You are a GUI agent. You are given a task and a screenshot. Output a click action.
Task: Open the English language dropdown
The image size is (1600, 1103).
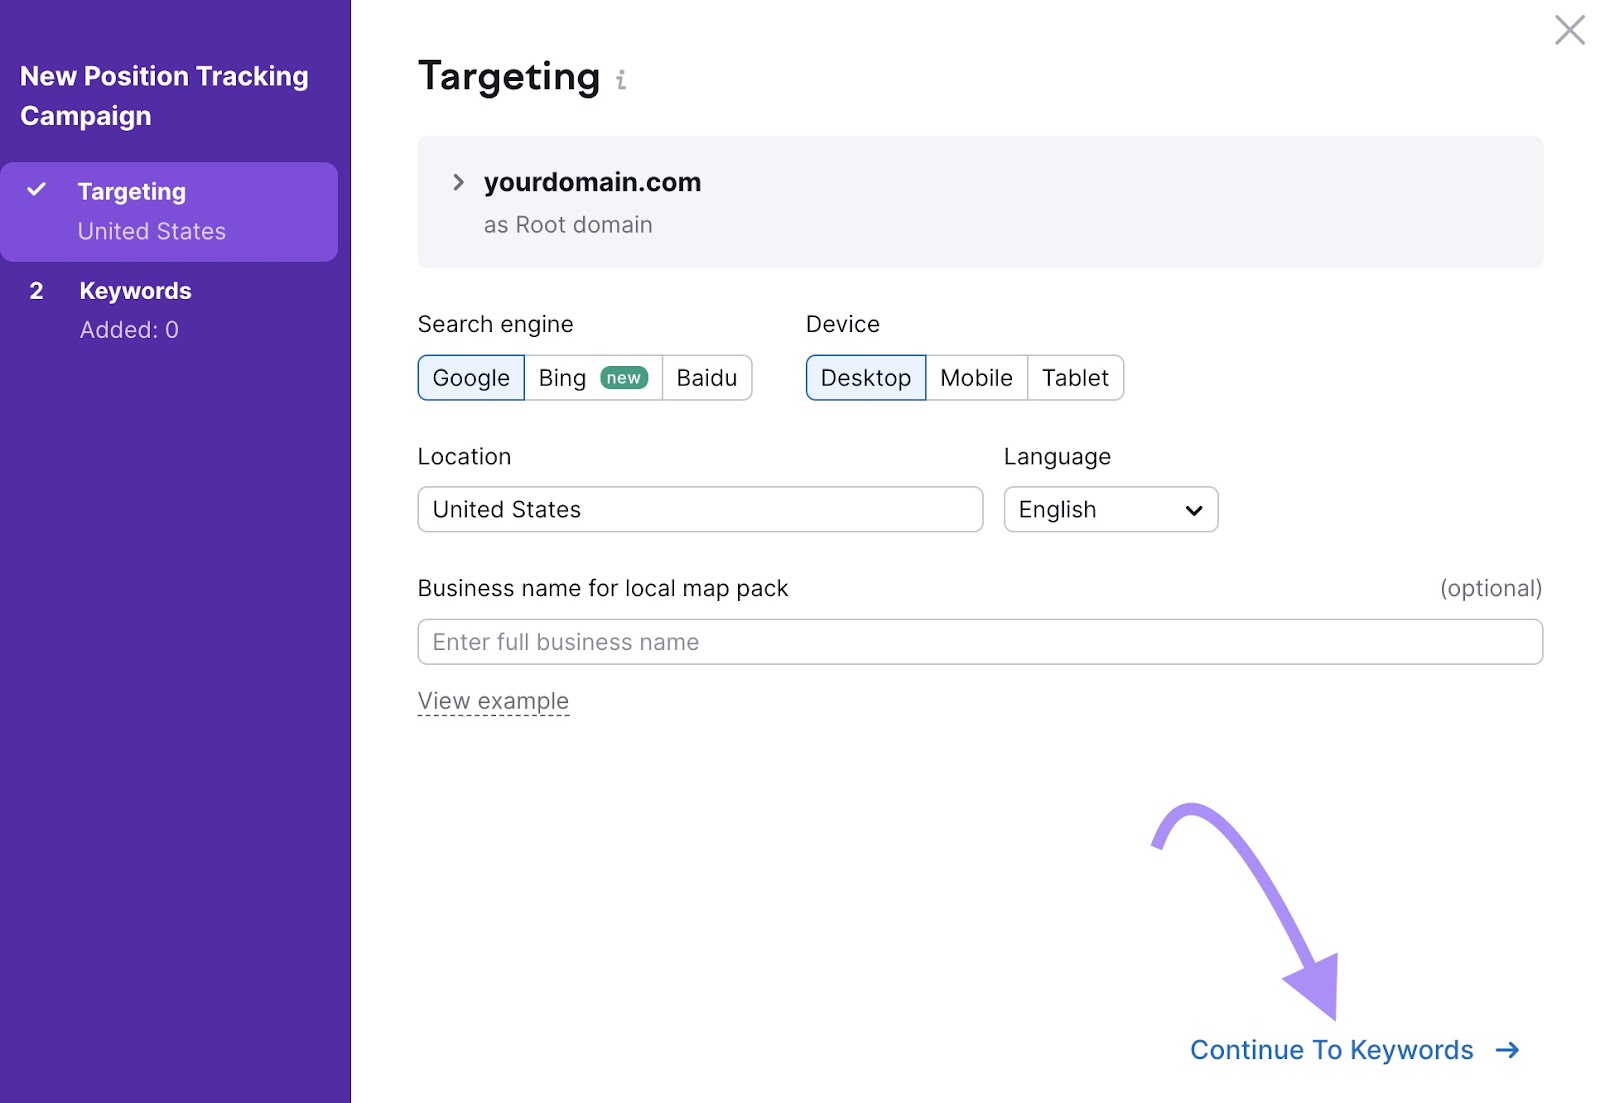[x=1110, y=509]
